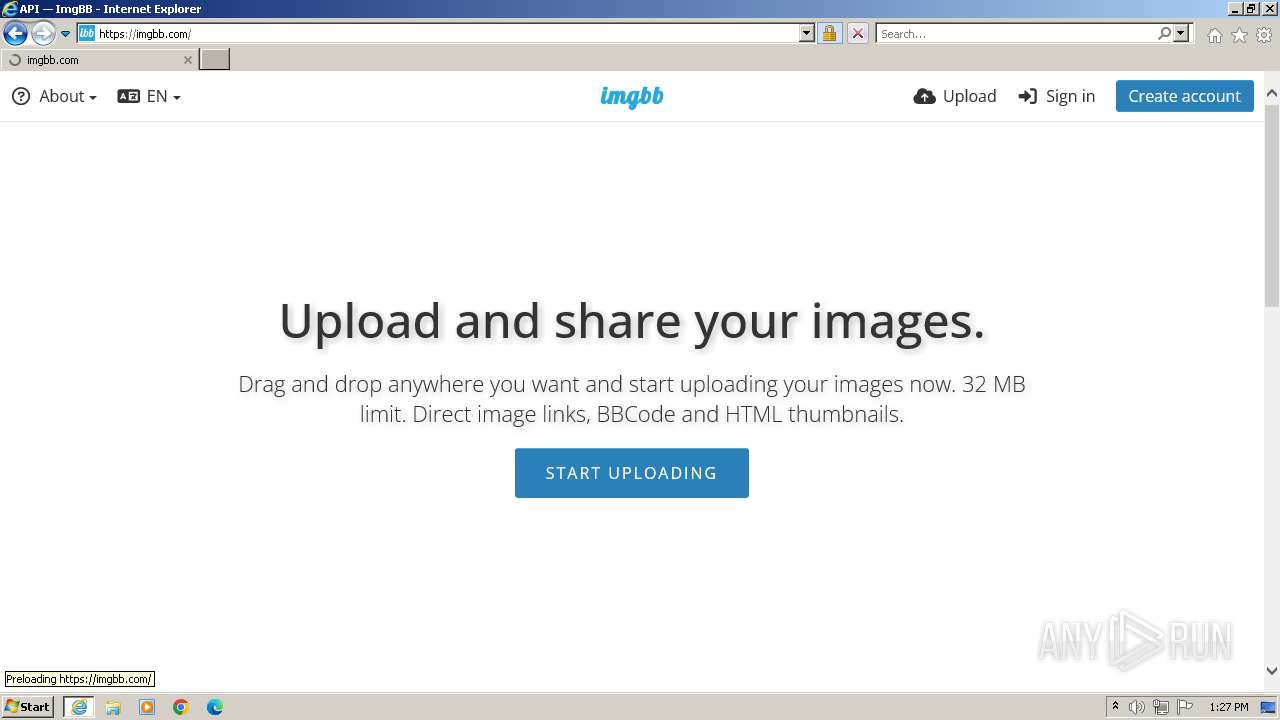Click the page scrollbar down arrow
The height and width of the screenshot is (720, 1280).
pyautogui.click(x=1272, y=672)
